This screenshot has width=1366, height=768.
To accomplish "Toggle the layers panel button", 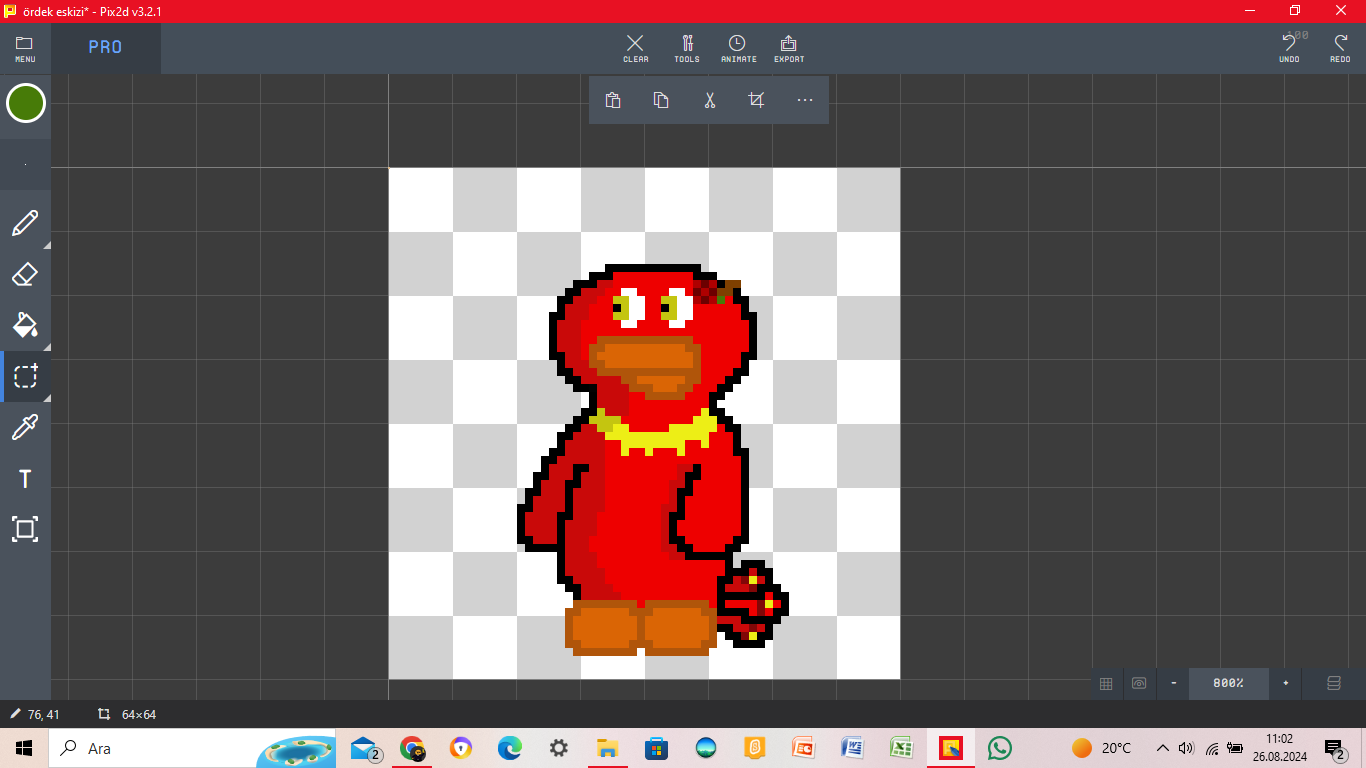I will coord(1333,684).
